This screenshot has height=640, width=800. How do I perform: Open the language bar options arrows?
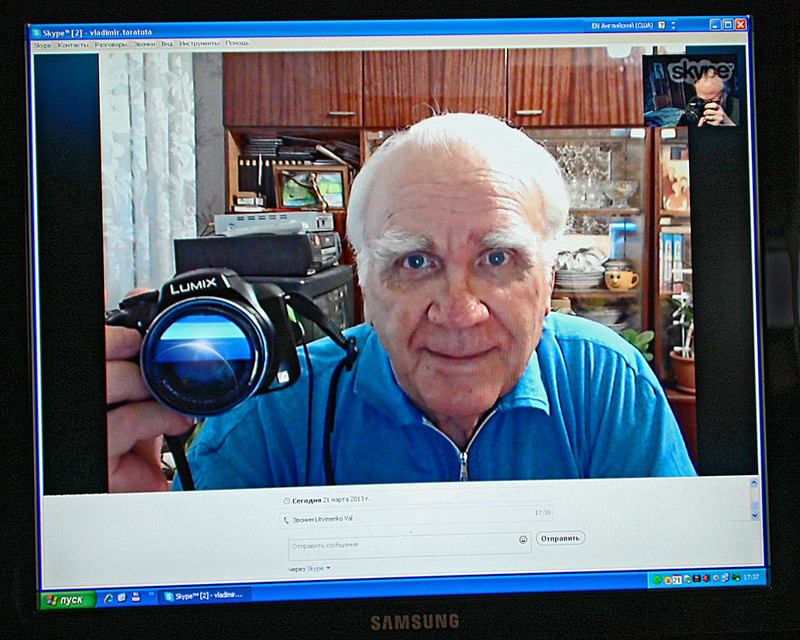[x=673, y=24]
